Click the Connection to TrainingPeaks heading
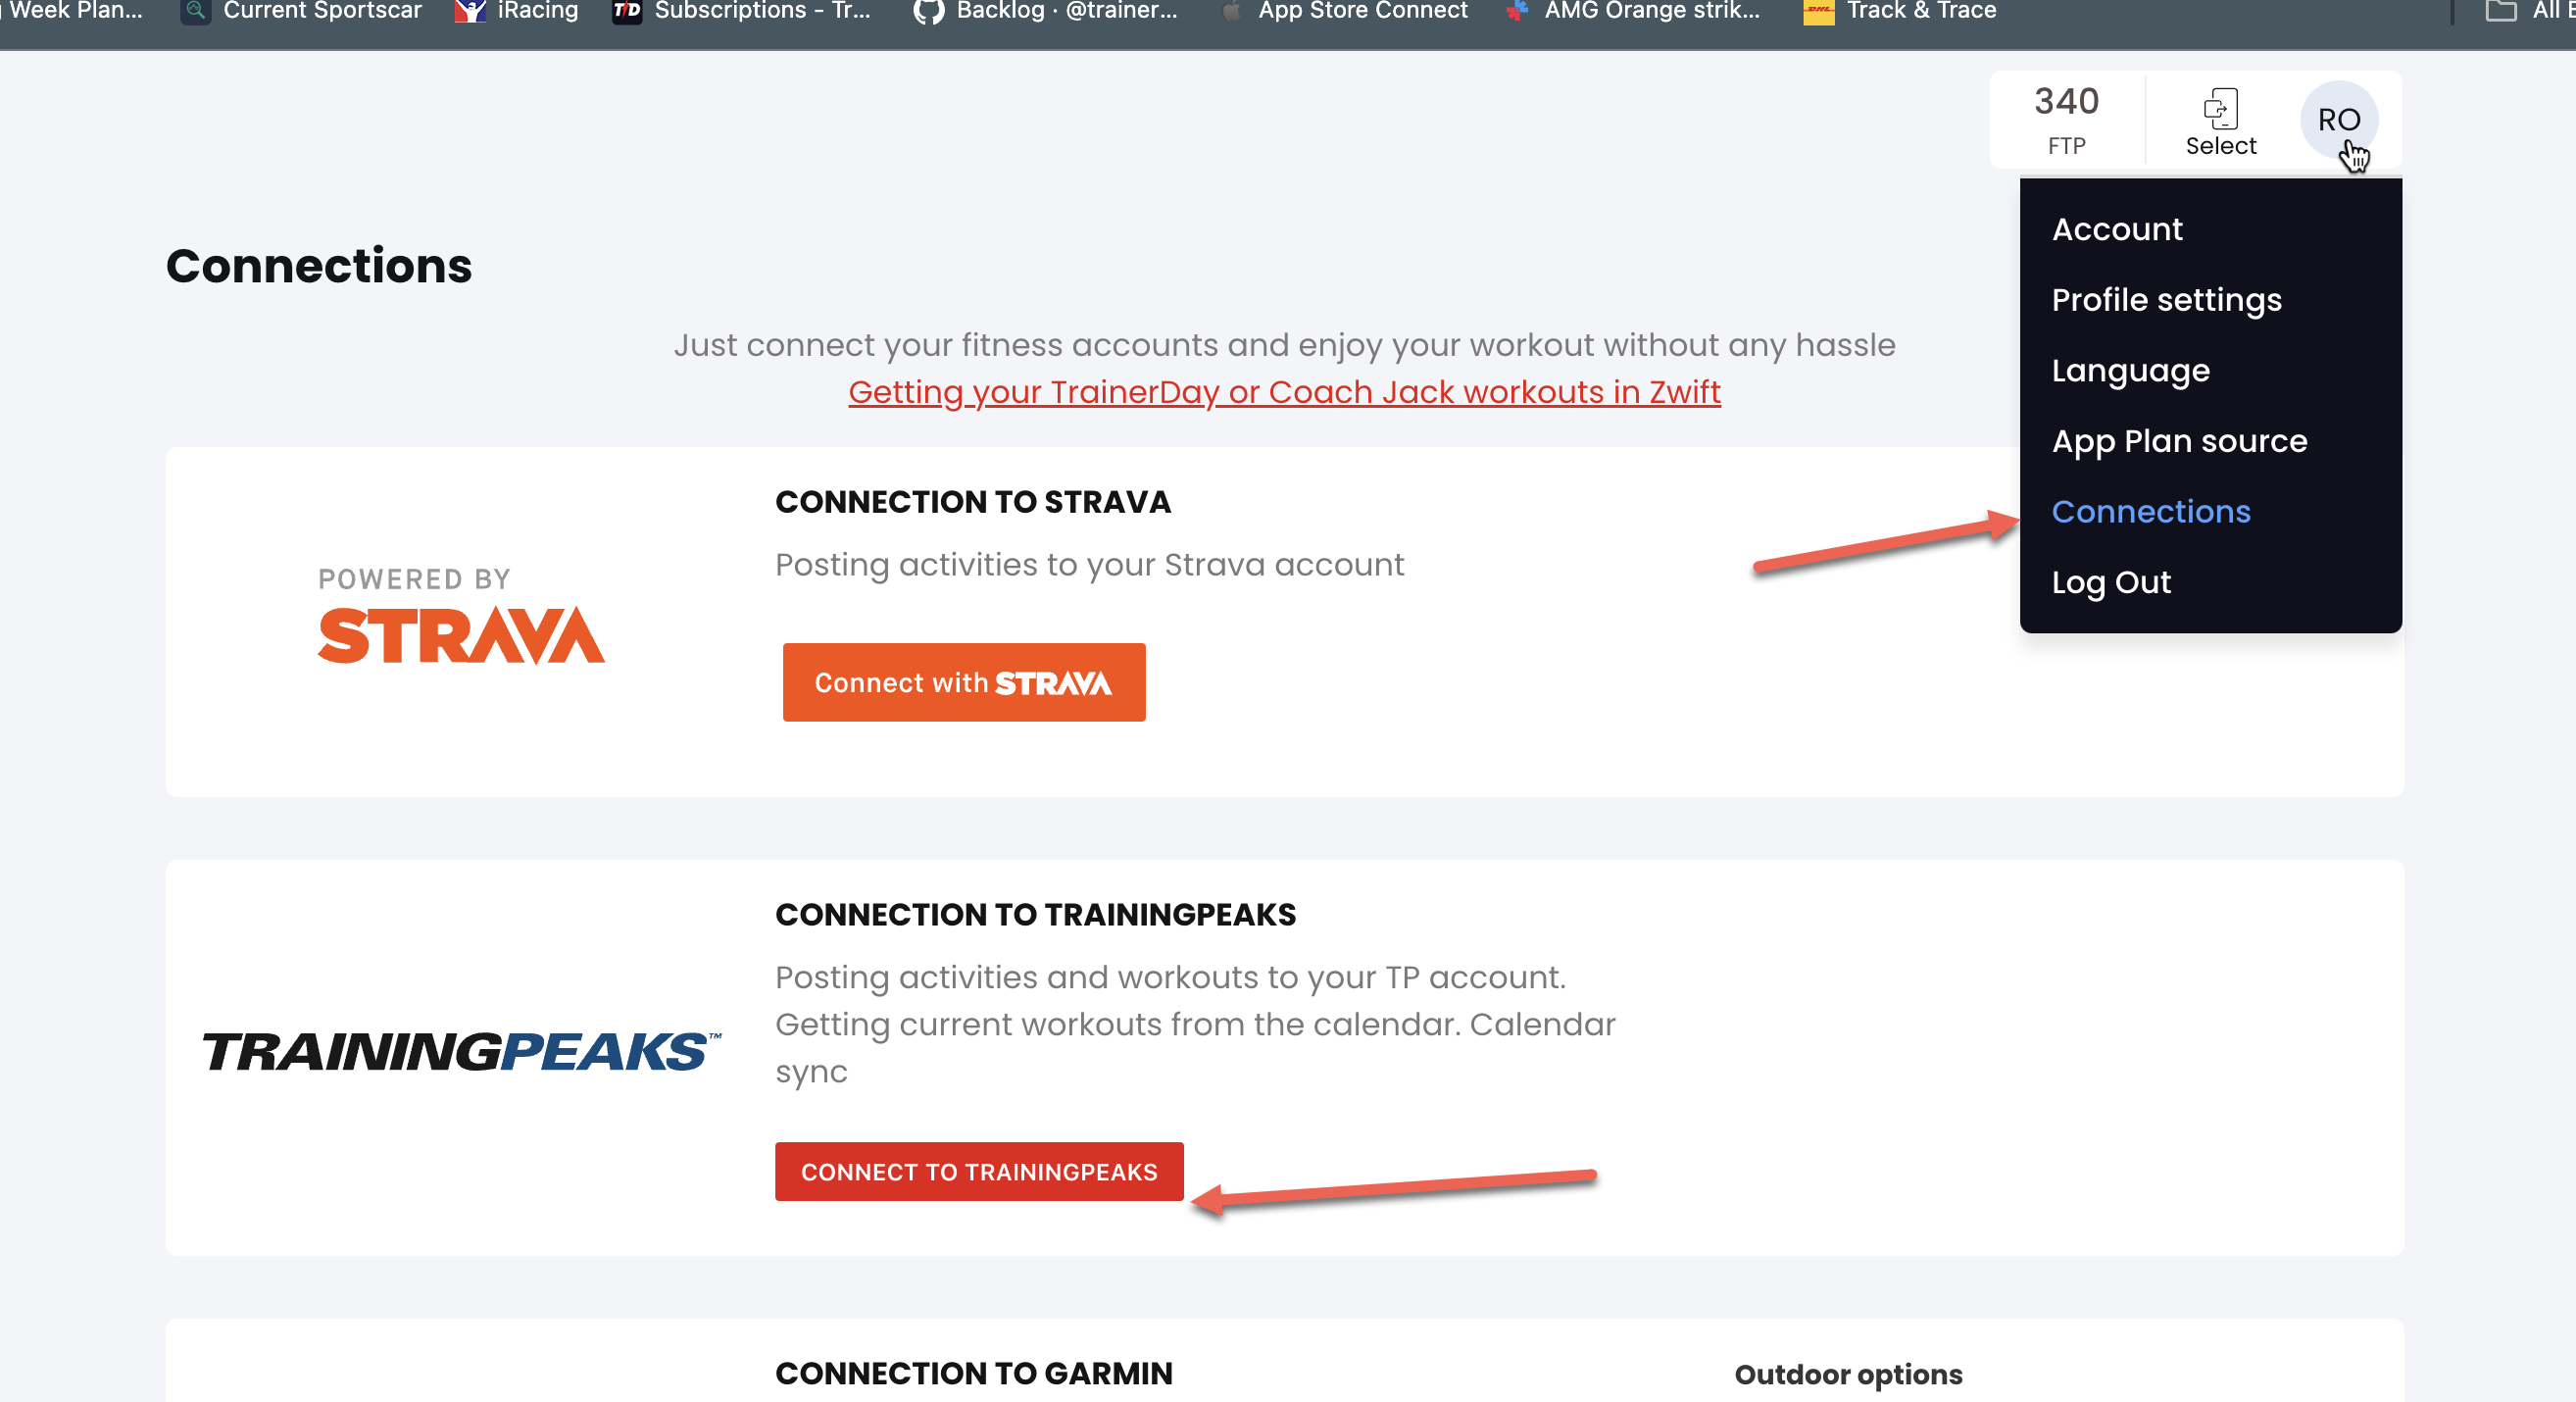Image resolution: width=2576 pixels, height=1402 pixels. coord(1035,914)
